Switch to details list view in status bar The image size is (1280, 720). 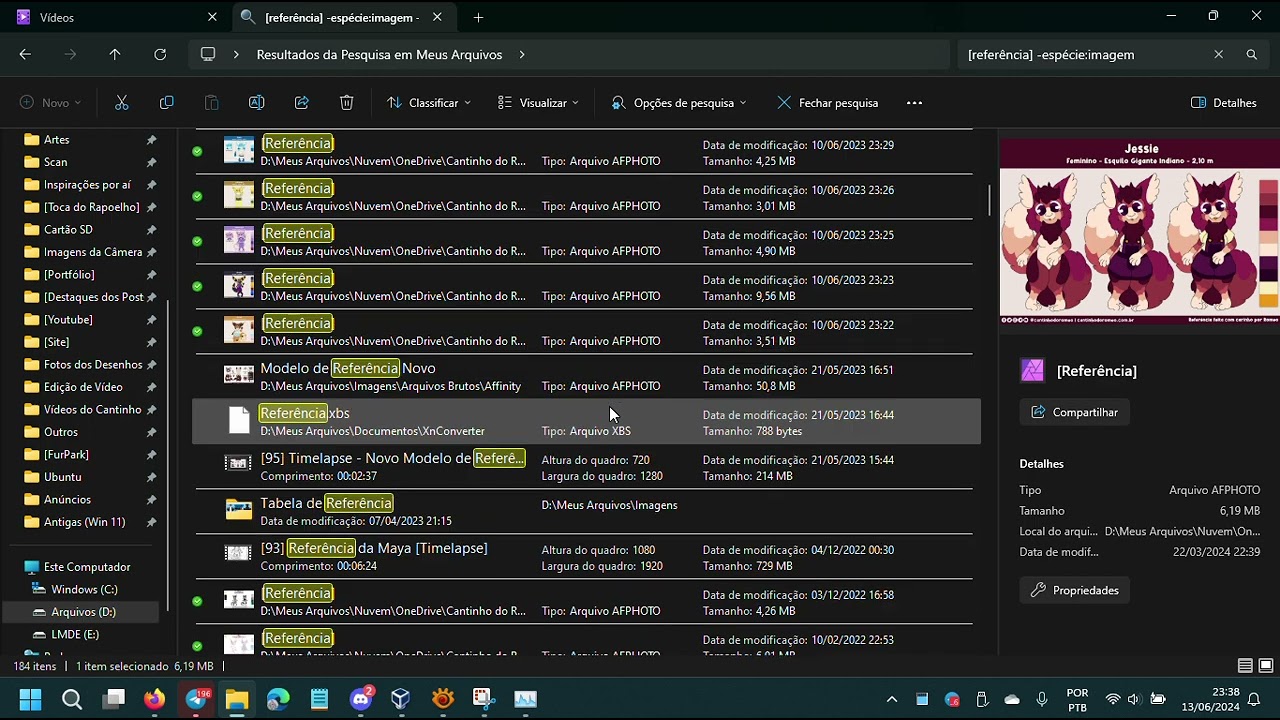click(1245, 666)
